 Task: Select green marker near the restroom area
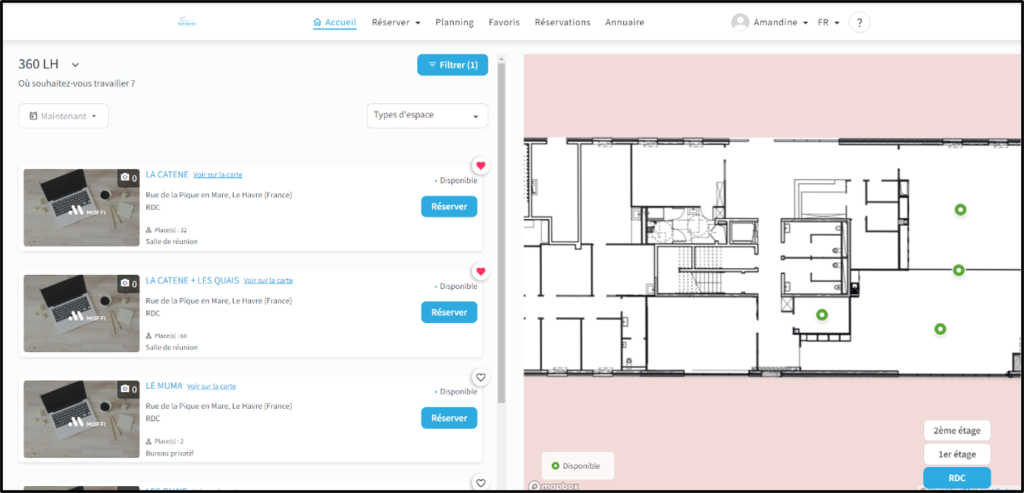pyautogui.click(x=822, y=315)
